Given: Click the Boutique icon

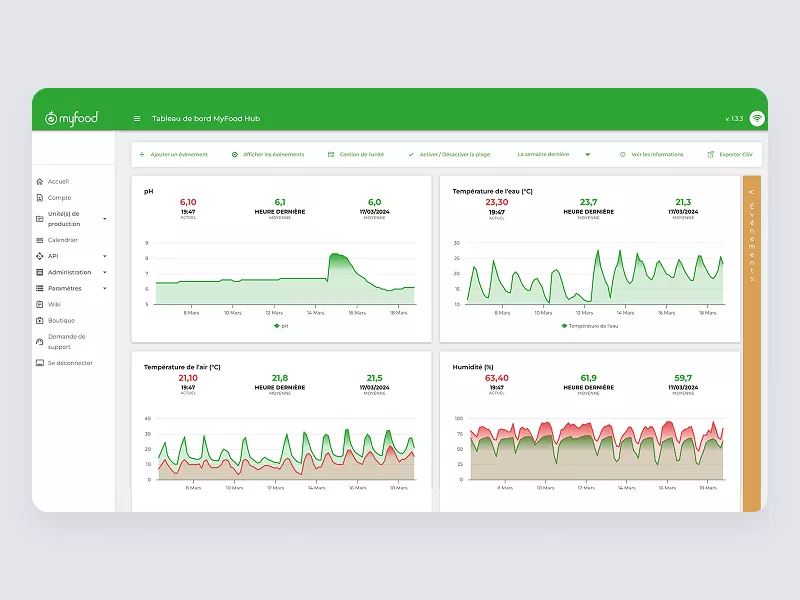Looking at the screenshot, I should 40,321.
